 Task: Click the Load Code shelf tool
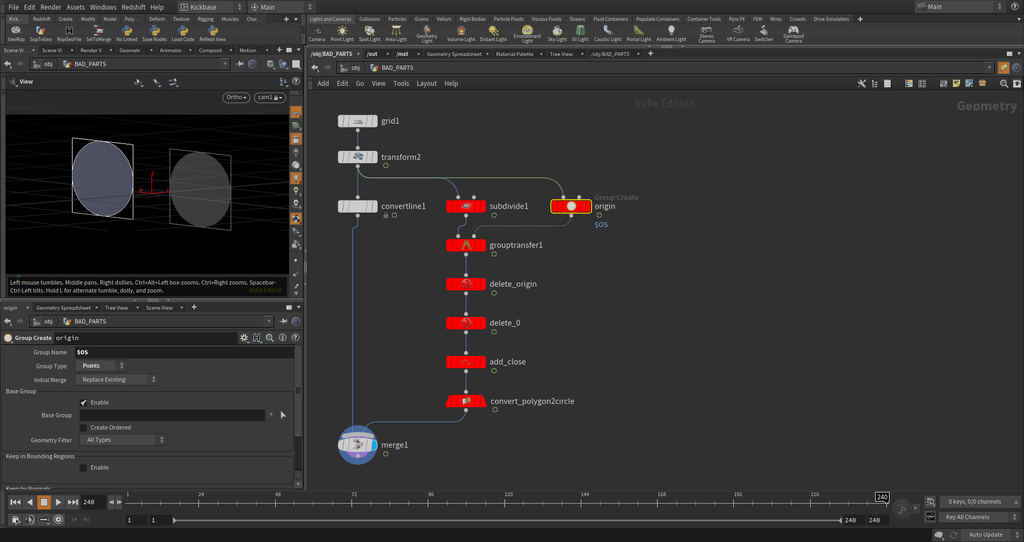pyautogui.click(x=183, y=33)
